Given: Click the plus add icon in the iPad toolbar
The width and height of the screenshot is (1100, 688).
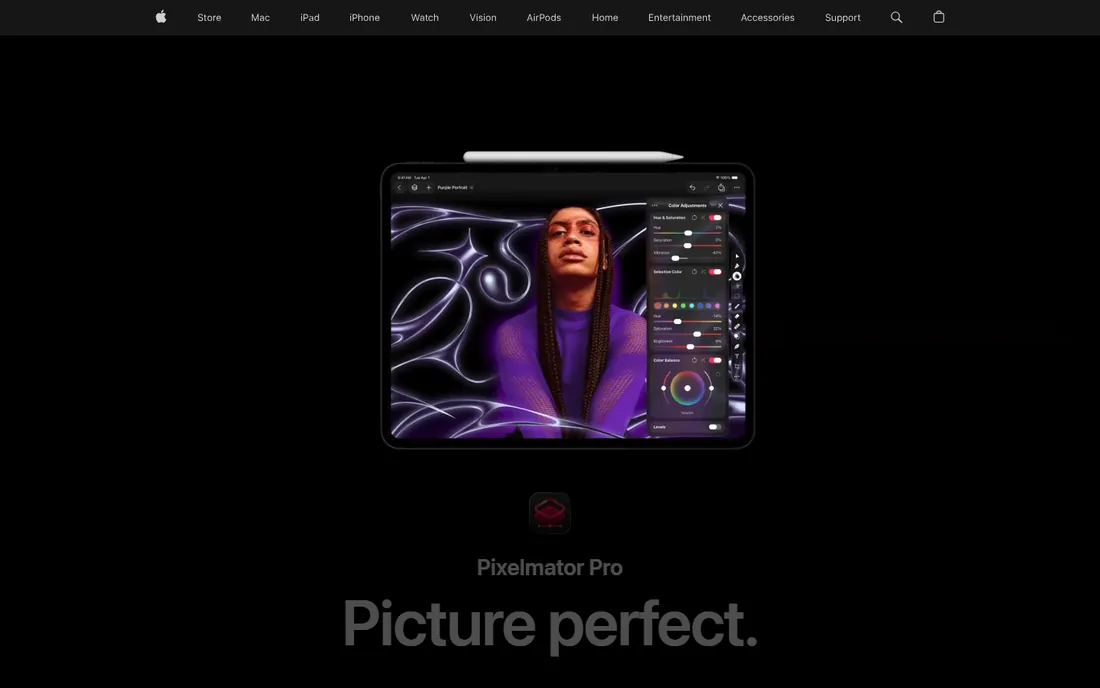Looking at the screenshot, I should (x=429, y=187).
